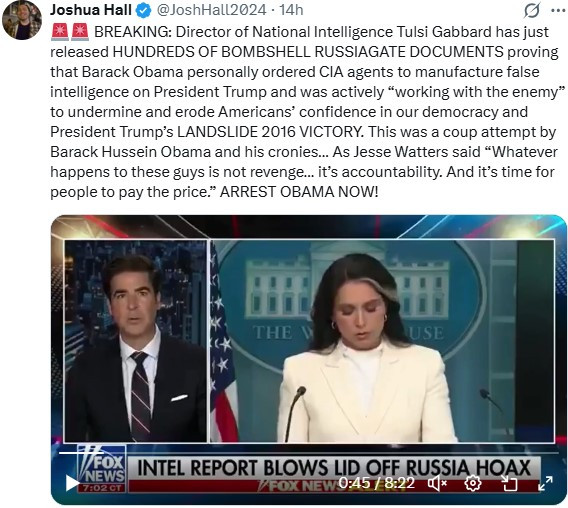Click the 14h post timestamp
The image size is (568, 508).
point(291,10)
